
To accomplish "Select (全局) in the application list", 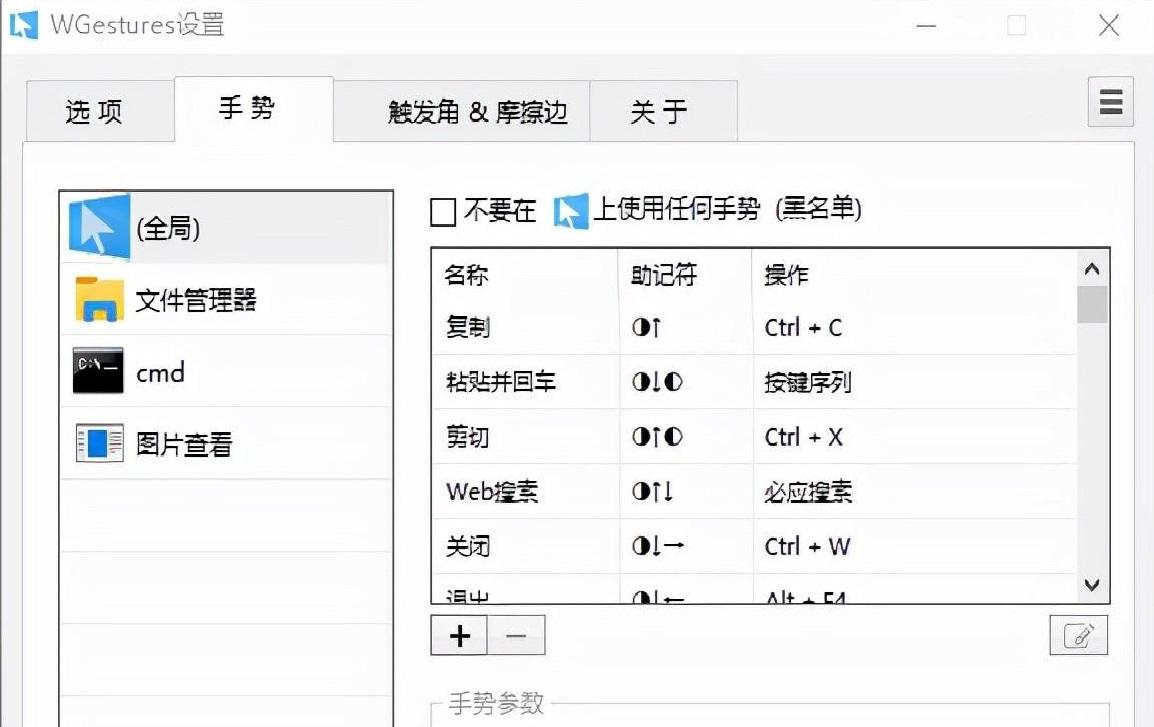I will pyautogui.click(x=226, y=228).
